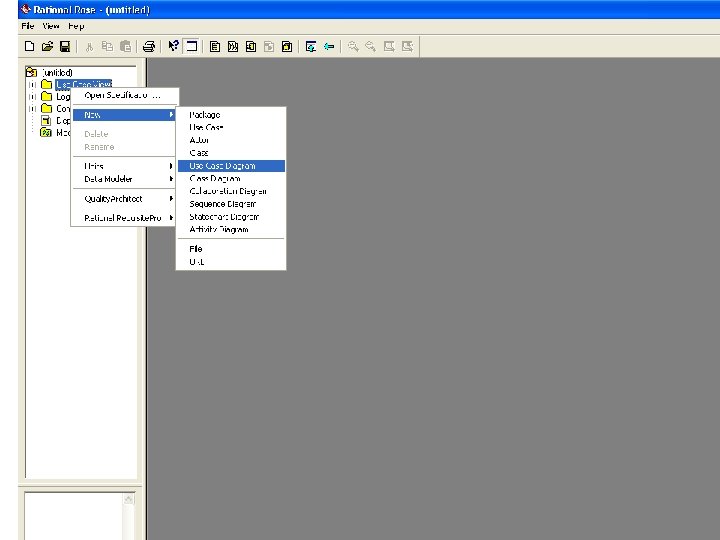Browse Deployment Diagram toolbar icon

287,46
